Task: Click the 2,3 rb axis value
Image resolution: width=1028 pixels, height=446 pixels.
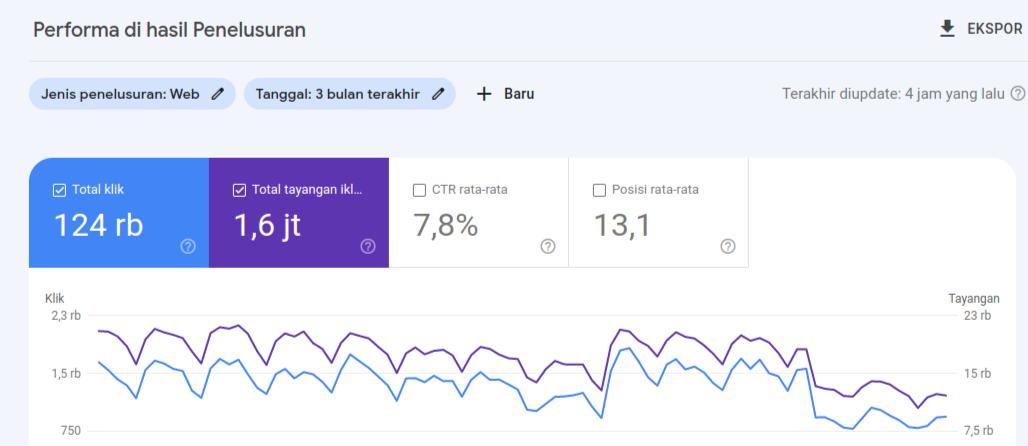Action: coord(66,316)
